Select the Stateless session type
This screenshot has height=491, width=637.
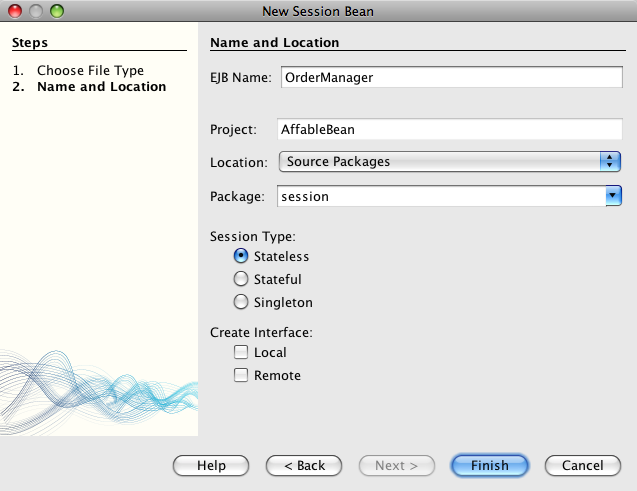(x=241, y=257)
